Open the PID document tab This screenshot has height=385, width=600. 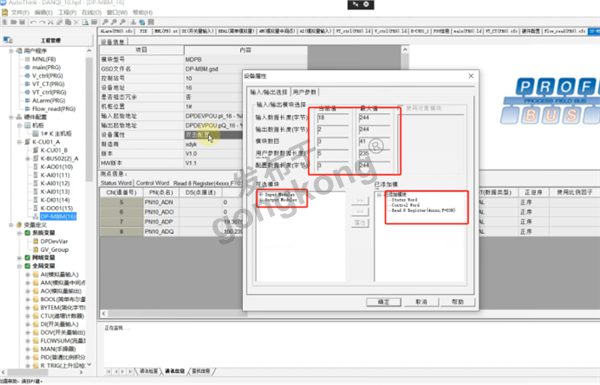click(x=143, y=31)
